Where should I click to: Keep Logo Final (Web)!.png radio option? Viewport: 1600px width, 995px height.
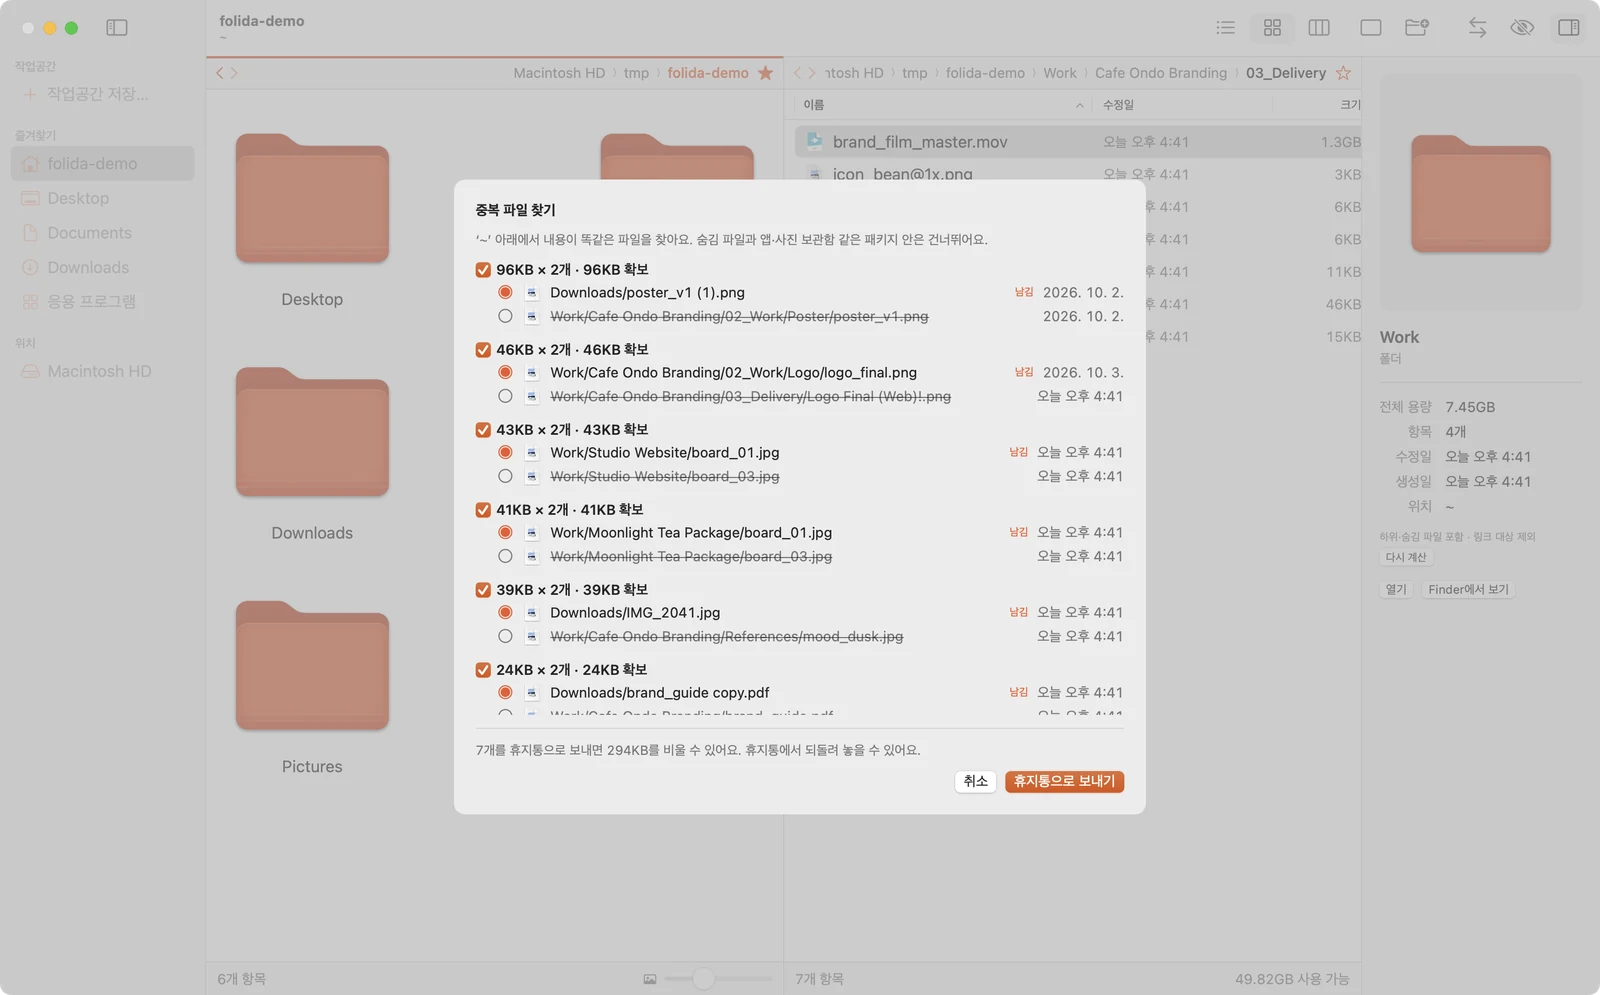(x=505, y=396)
